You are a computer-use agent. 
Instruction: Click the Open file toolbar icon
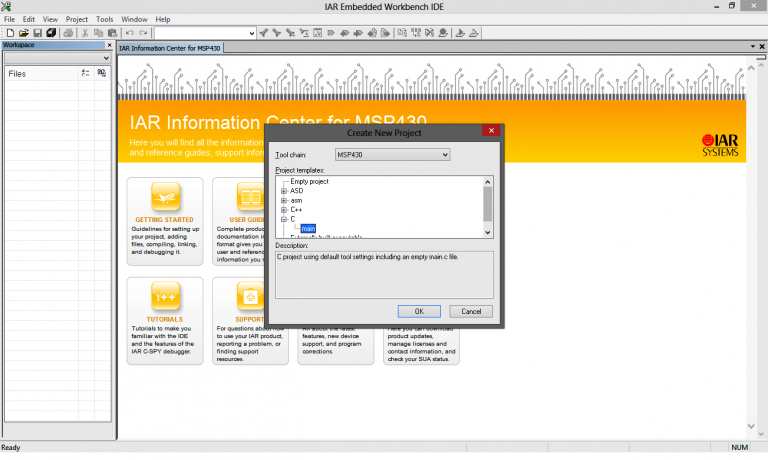click(24, 33)
